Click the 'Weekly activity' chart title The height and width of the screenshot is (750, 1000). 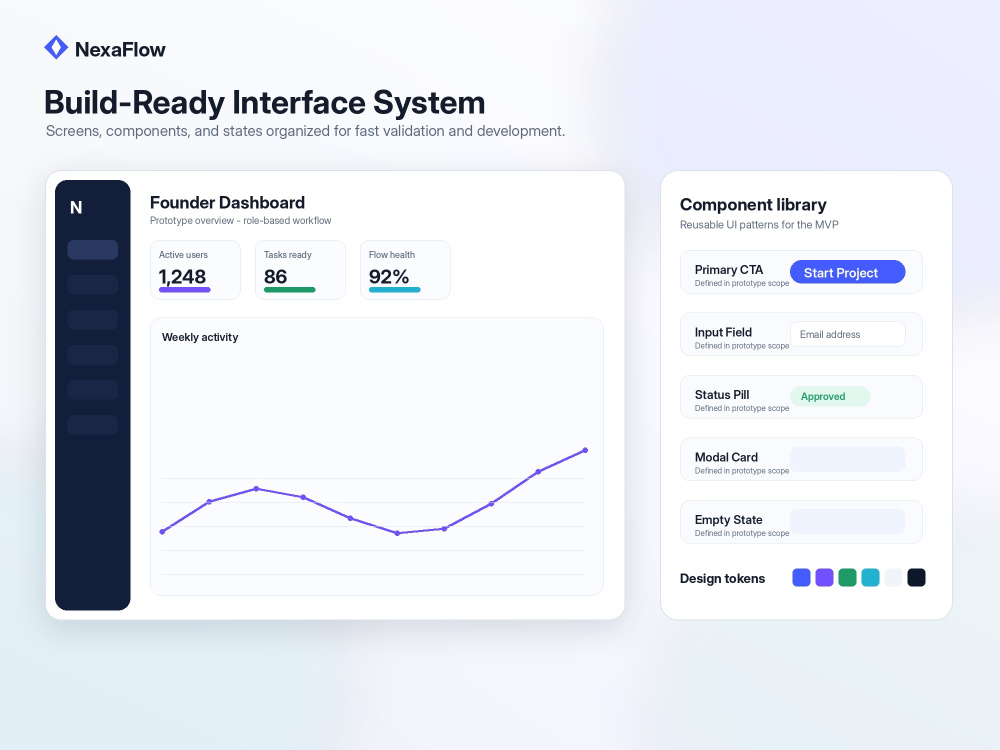(x=200, y=337)
